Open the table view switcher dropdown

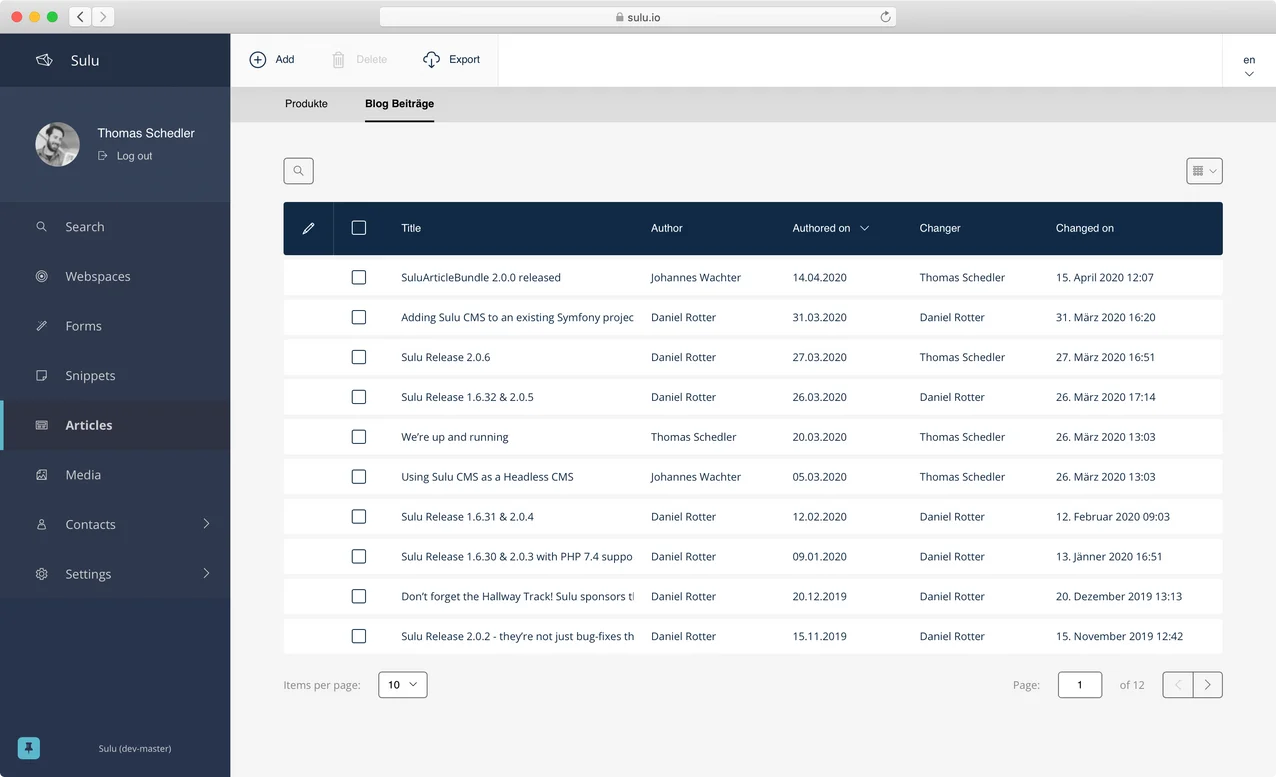click(x=1204, y=171)
